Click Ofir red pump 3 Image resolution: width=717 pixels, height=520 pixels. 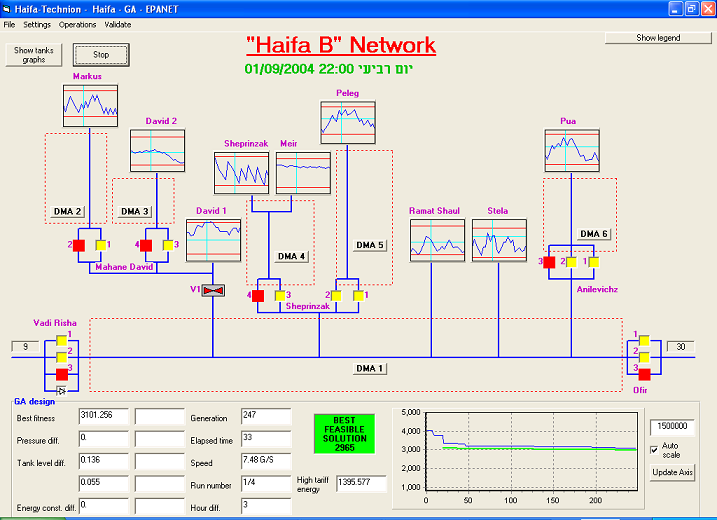644,375
